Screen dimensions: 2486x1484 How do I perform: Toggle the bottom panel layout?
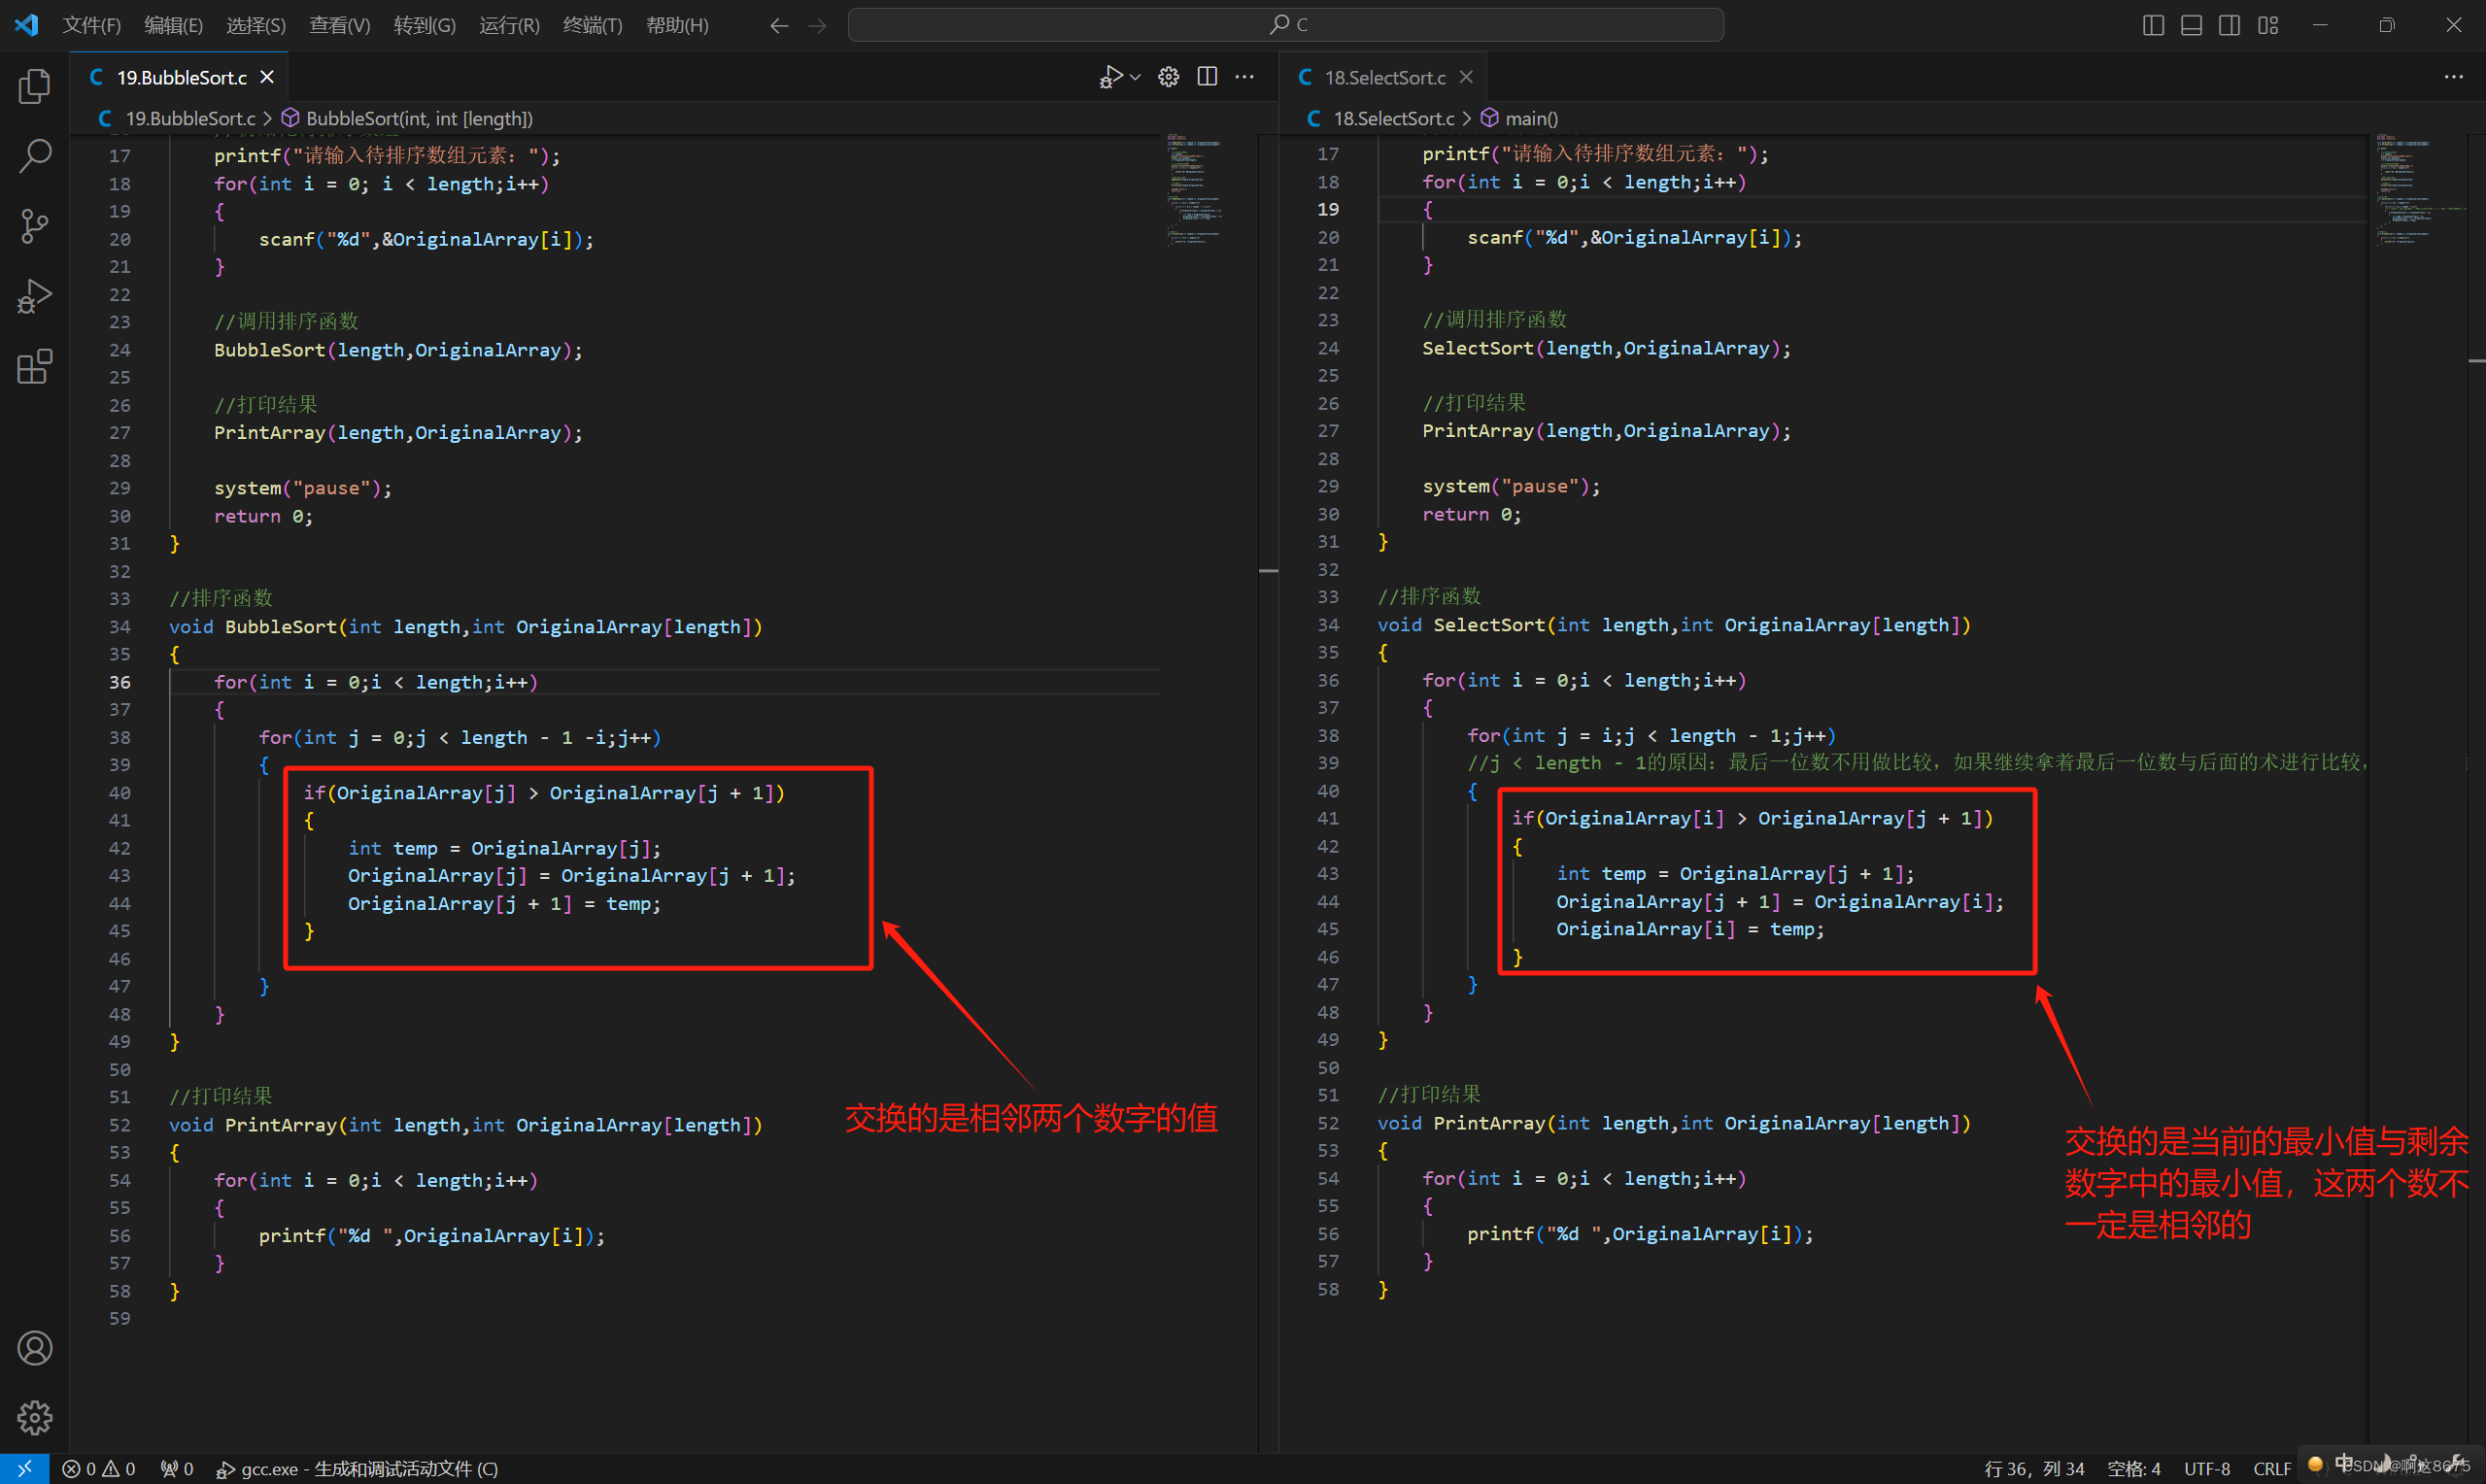pos(2191,25)
